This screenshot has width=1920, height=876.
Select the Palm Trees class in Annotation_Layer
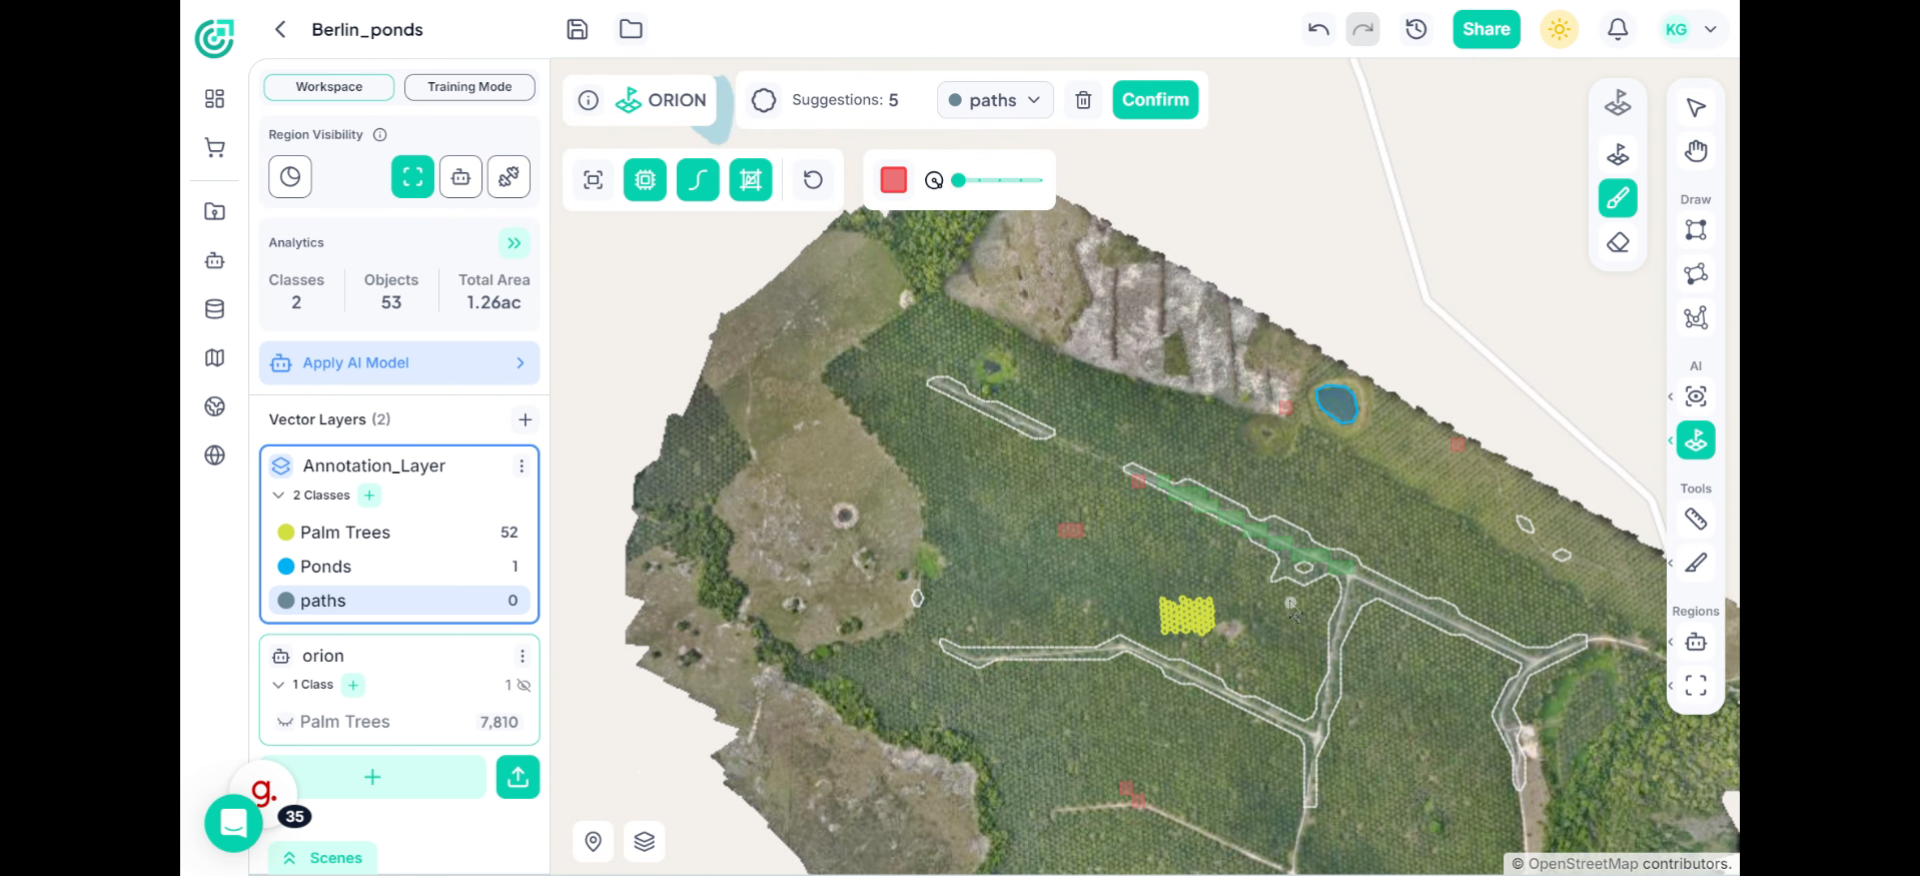399,533
